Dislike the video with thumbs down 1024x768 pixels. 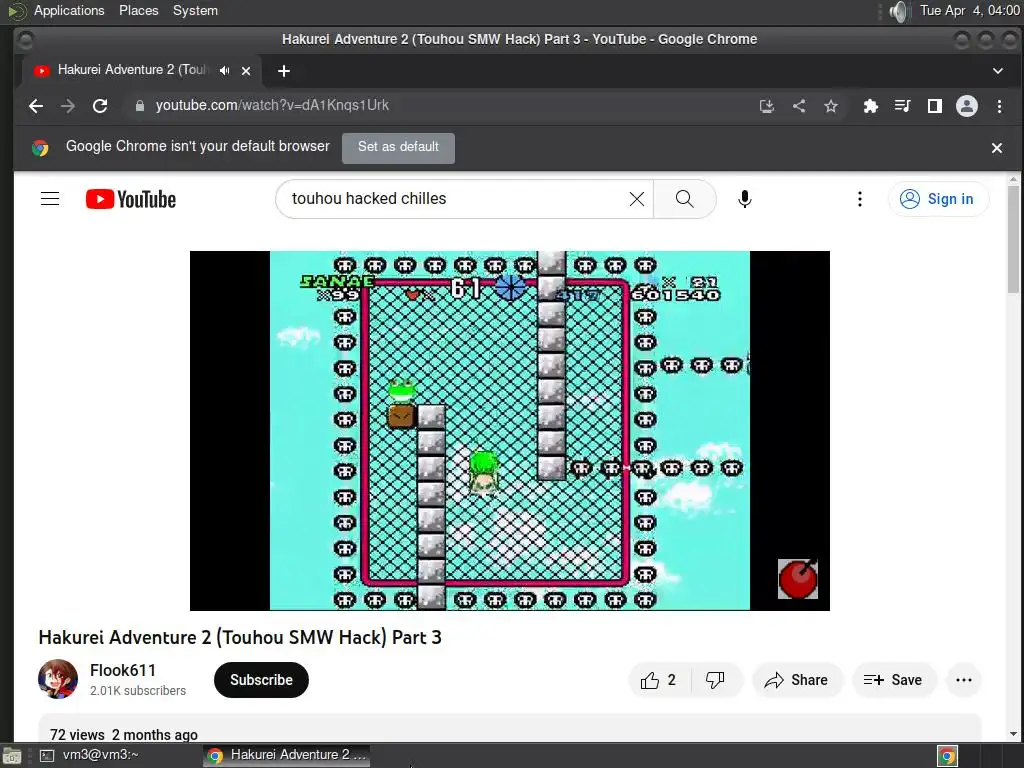(716, 680)
